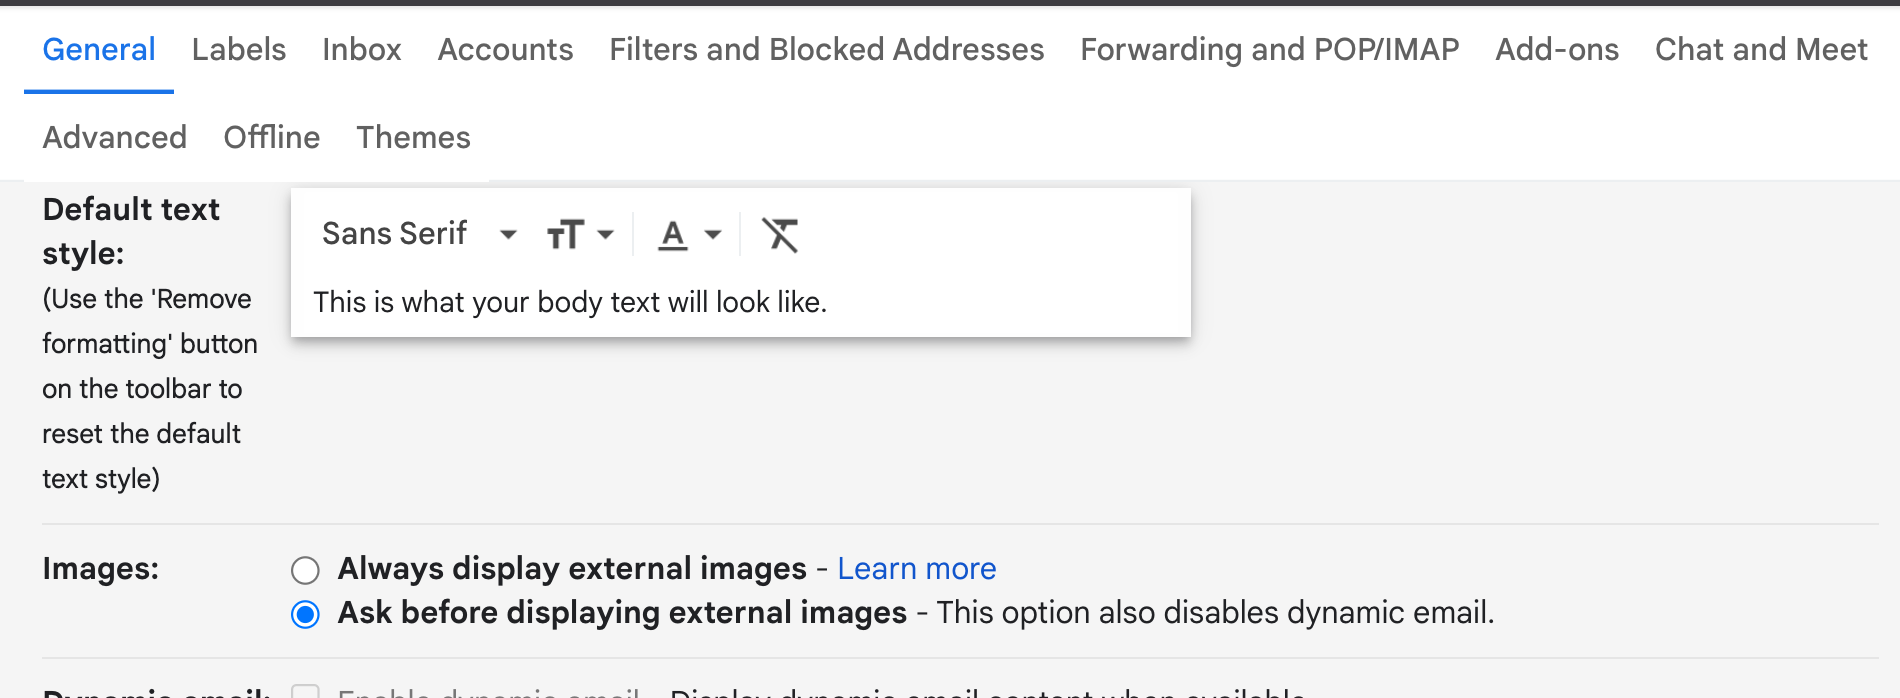Viewport: 1900px width, 698px height.
Task: Select Ask before displaying external images
Action: point(305,614)
